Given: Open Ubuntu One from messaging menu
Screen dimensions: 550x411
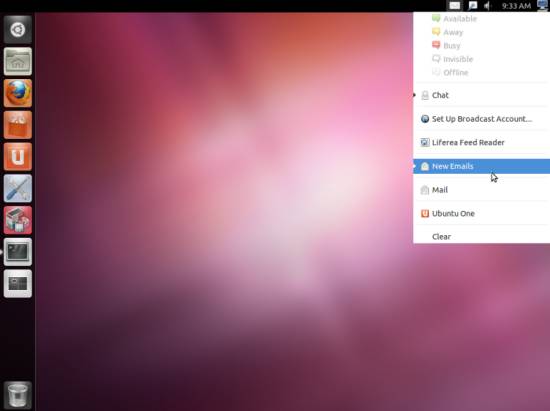Looking at the screenshot, I should [481, 213].
